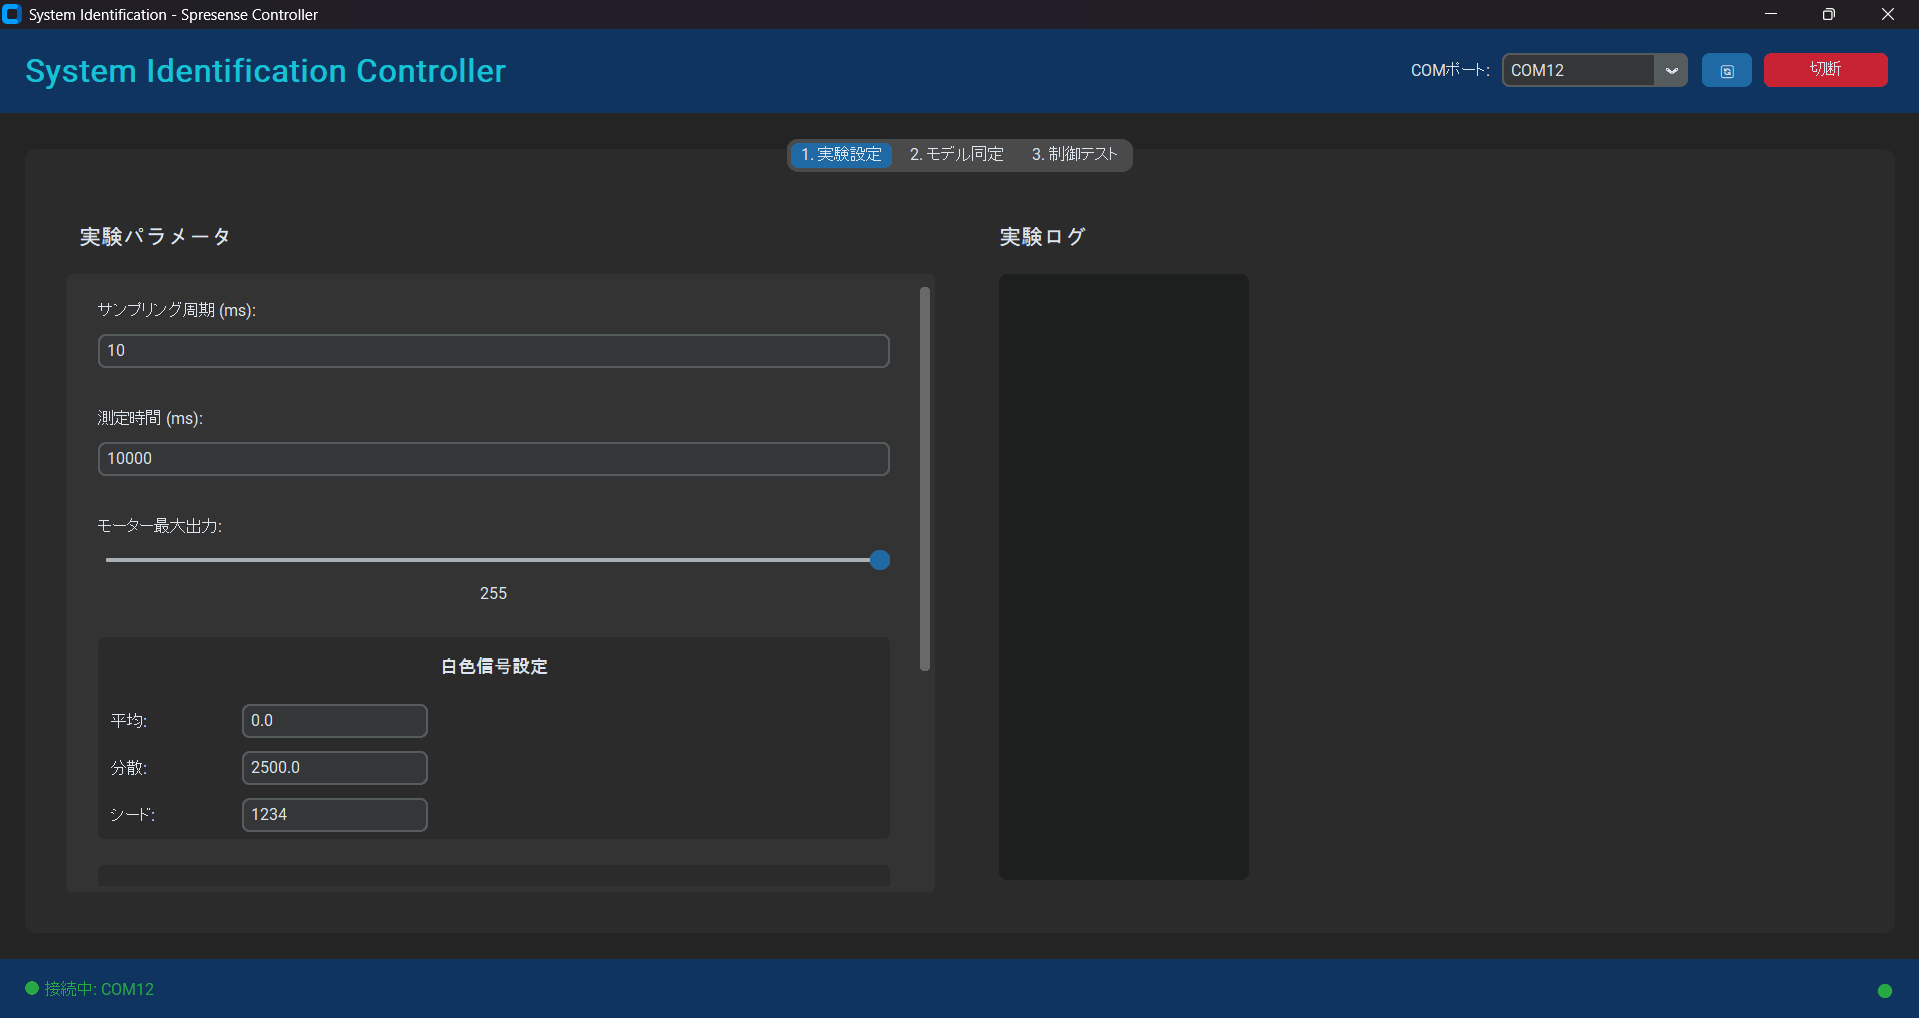Click the green connection indicator beside 接続中
The image size is (1919, 1018).
[x=32, y=988]
